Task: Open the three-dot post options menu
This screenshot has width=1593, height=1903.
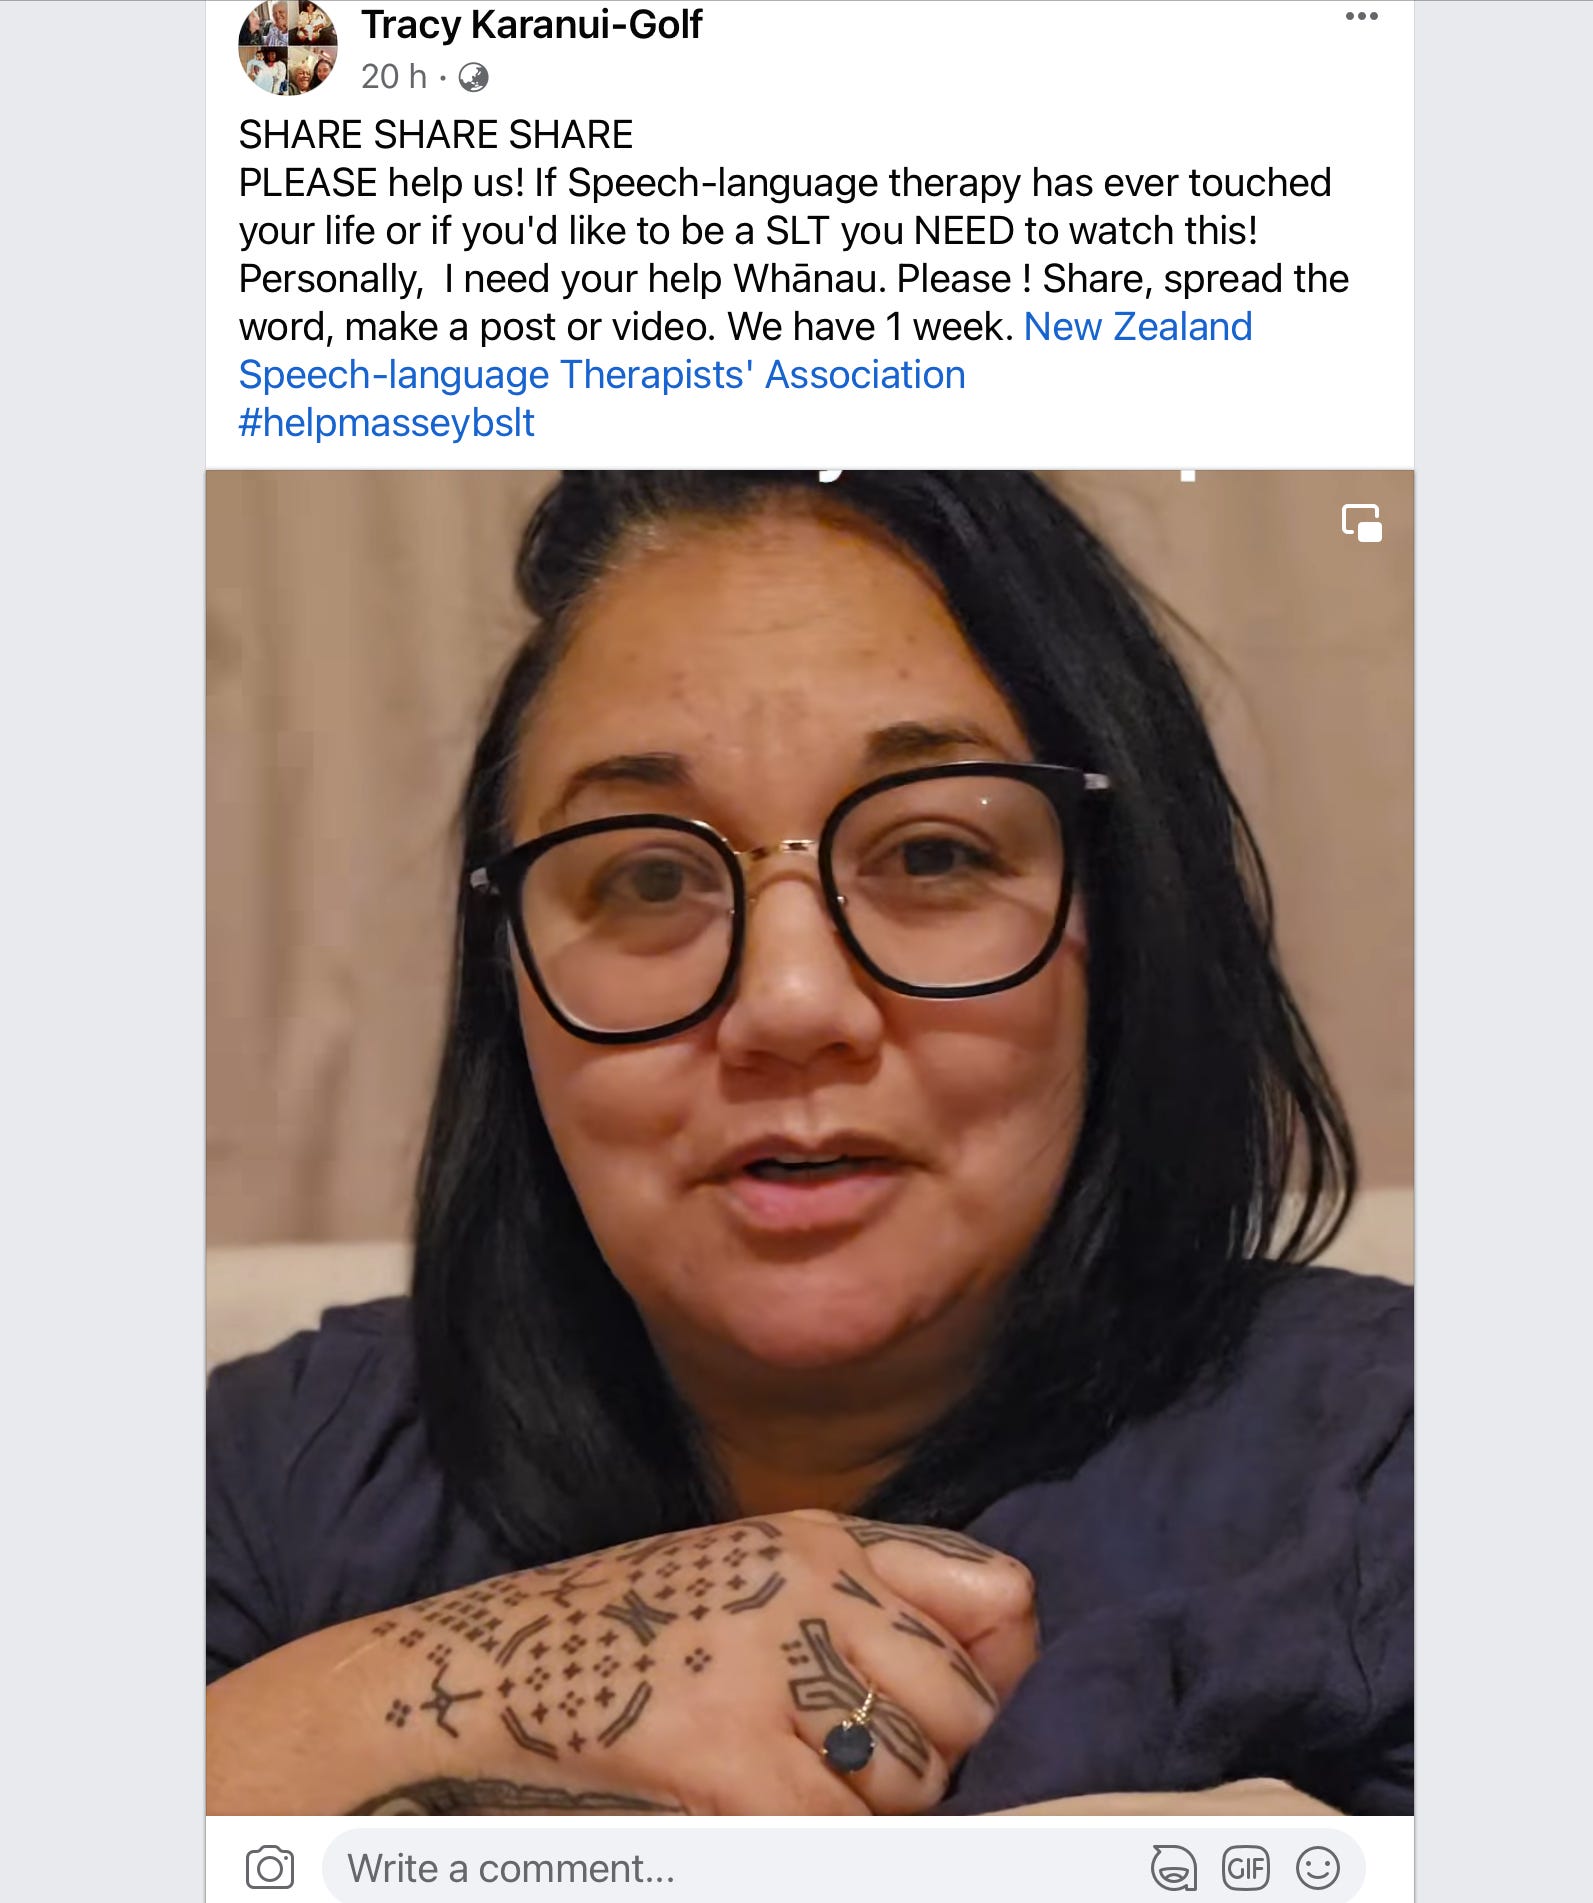Action: pyautogui.click(x=1361, y=16)
